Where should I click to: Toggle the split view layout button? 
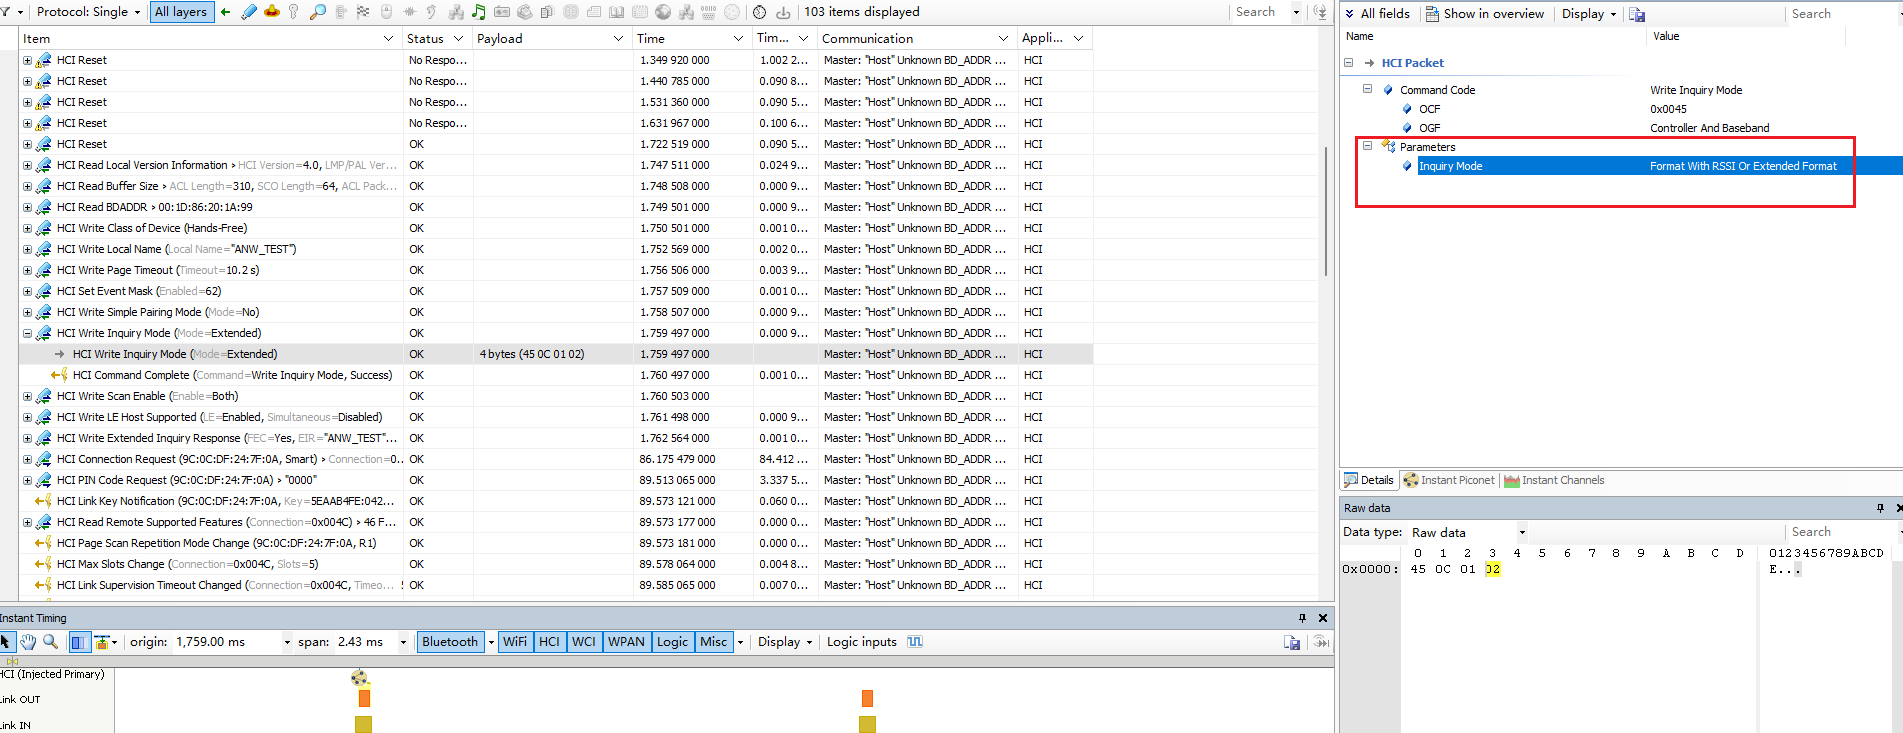[79, 642]
